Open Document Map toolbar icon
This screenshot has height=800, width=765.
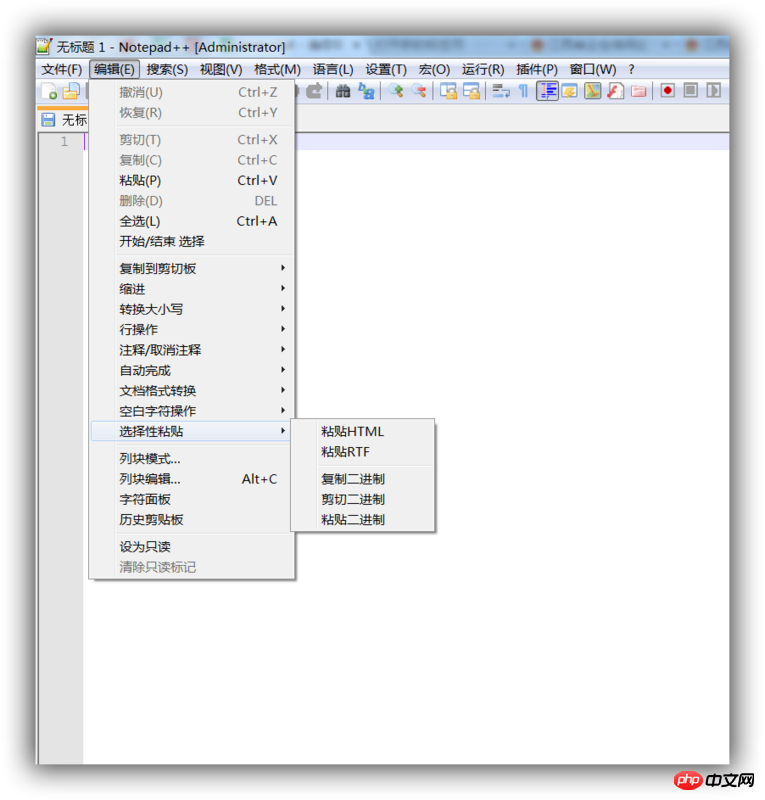tap(593, 91)
